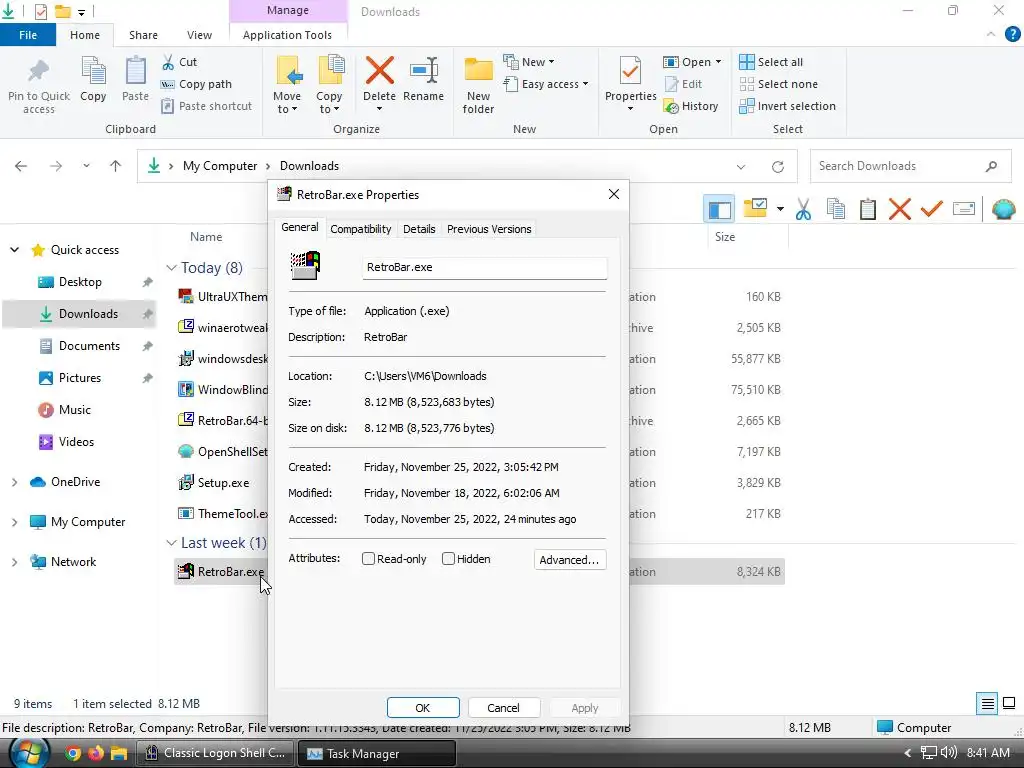Open the Details tab in Properties
Screen dimensions: 1024x768
pyautogui.click(x=419, y=229)
